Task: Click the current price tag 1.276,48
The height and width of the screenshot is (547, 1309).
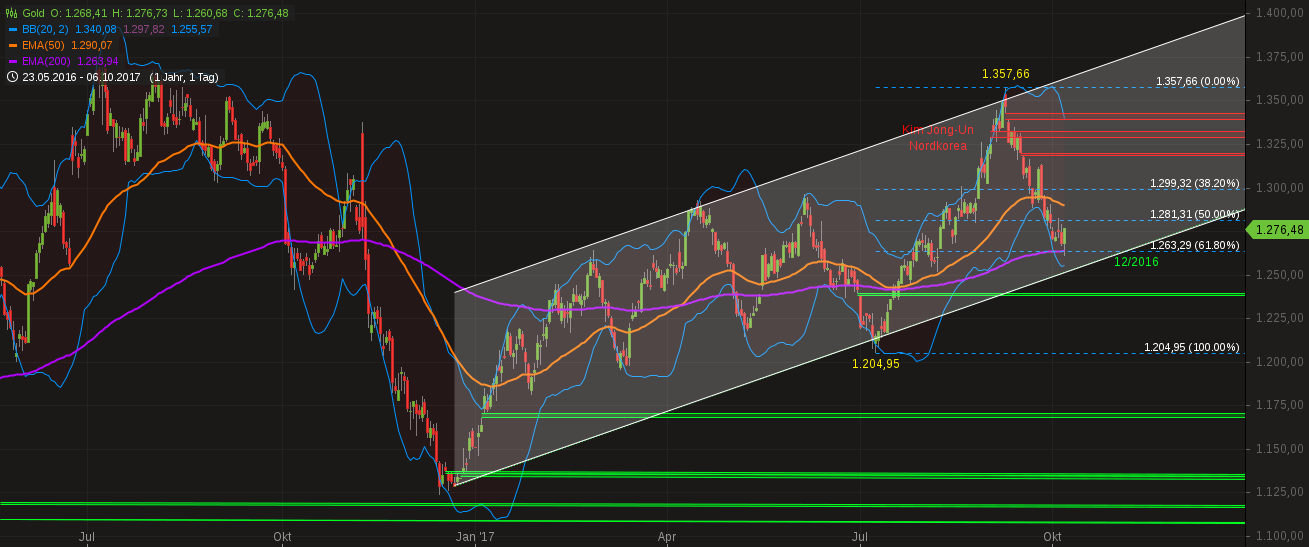Action: 1275,230
